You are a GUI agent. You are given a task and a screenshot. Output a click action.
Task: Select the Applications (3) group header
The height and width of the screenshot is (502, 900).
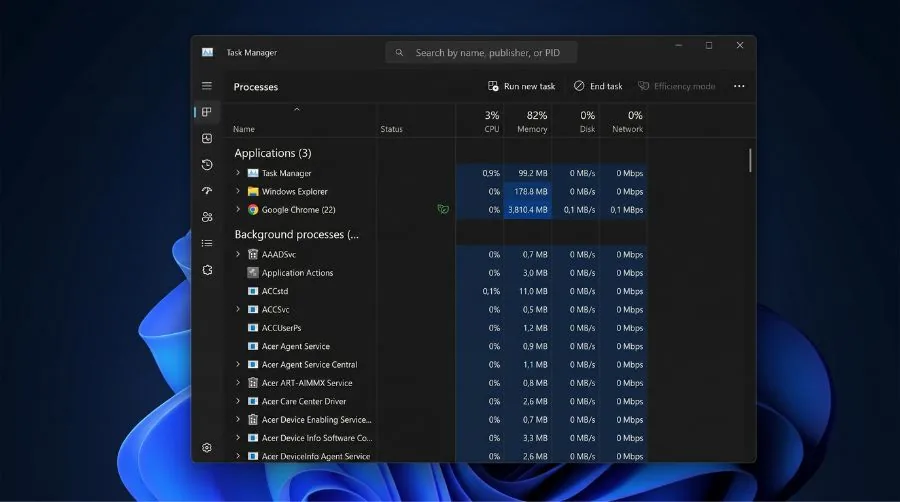(x=273, y=153)
